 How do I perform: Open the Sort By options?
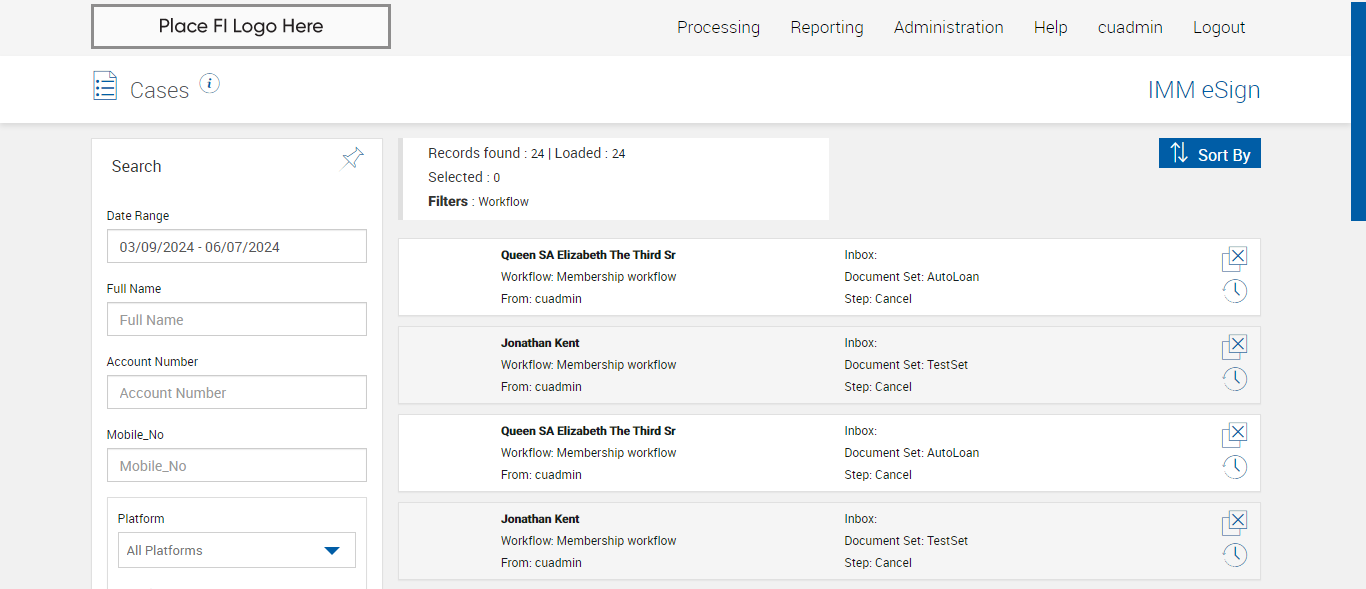click(x=1210, y=154)
